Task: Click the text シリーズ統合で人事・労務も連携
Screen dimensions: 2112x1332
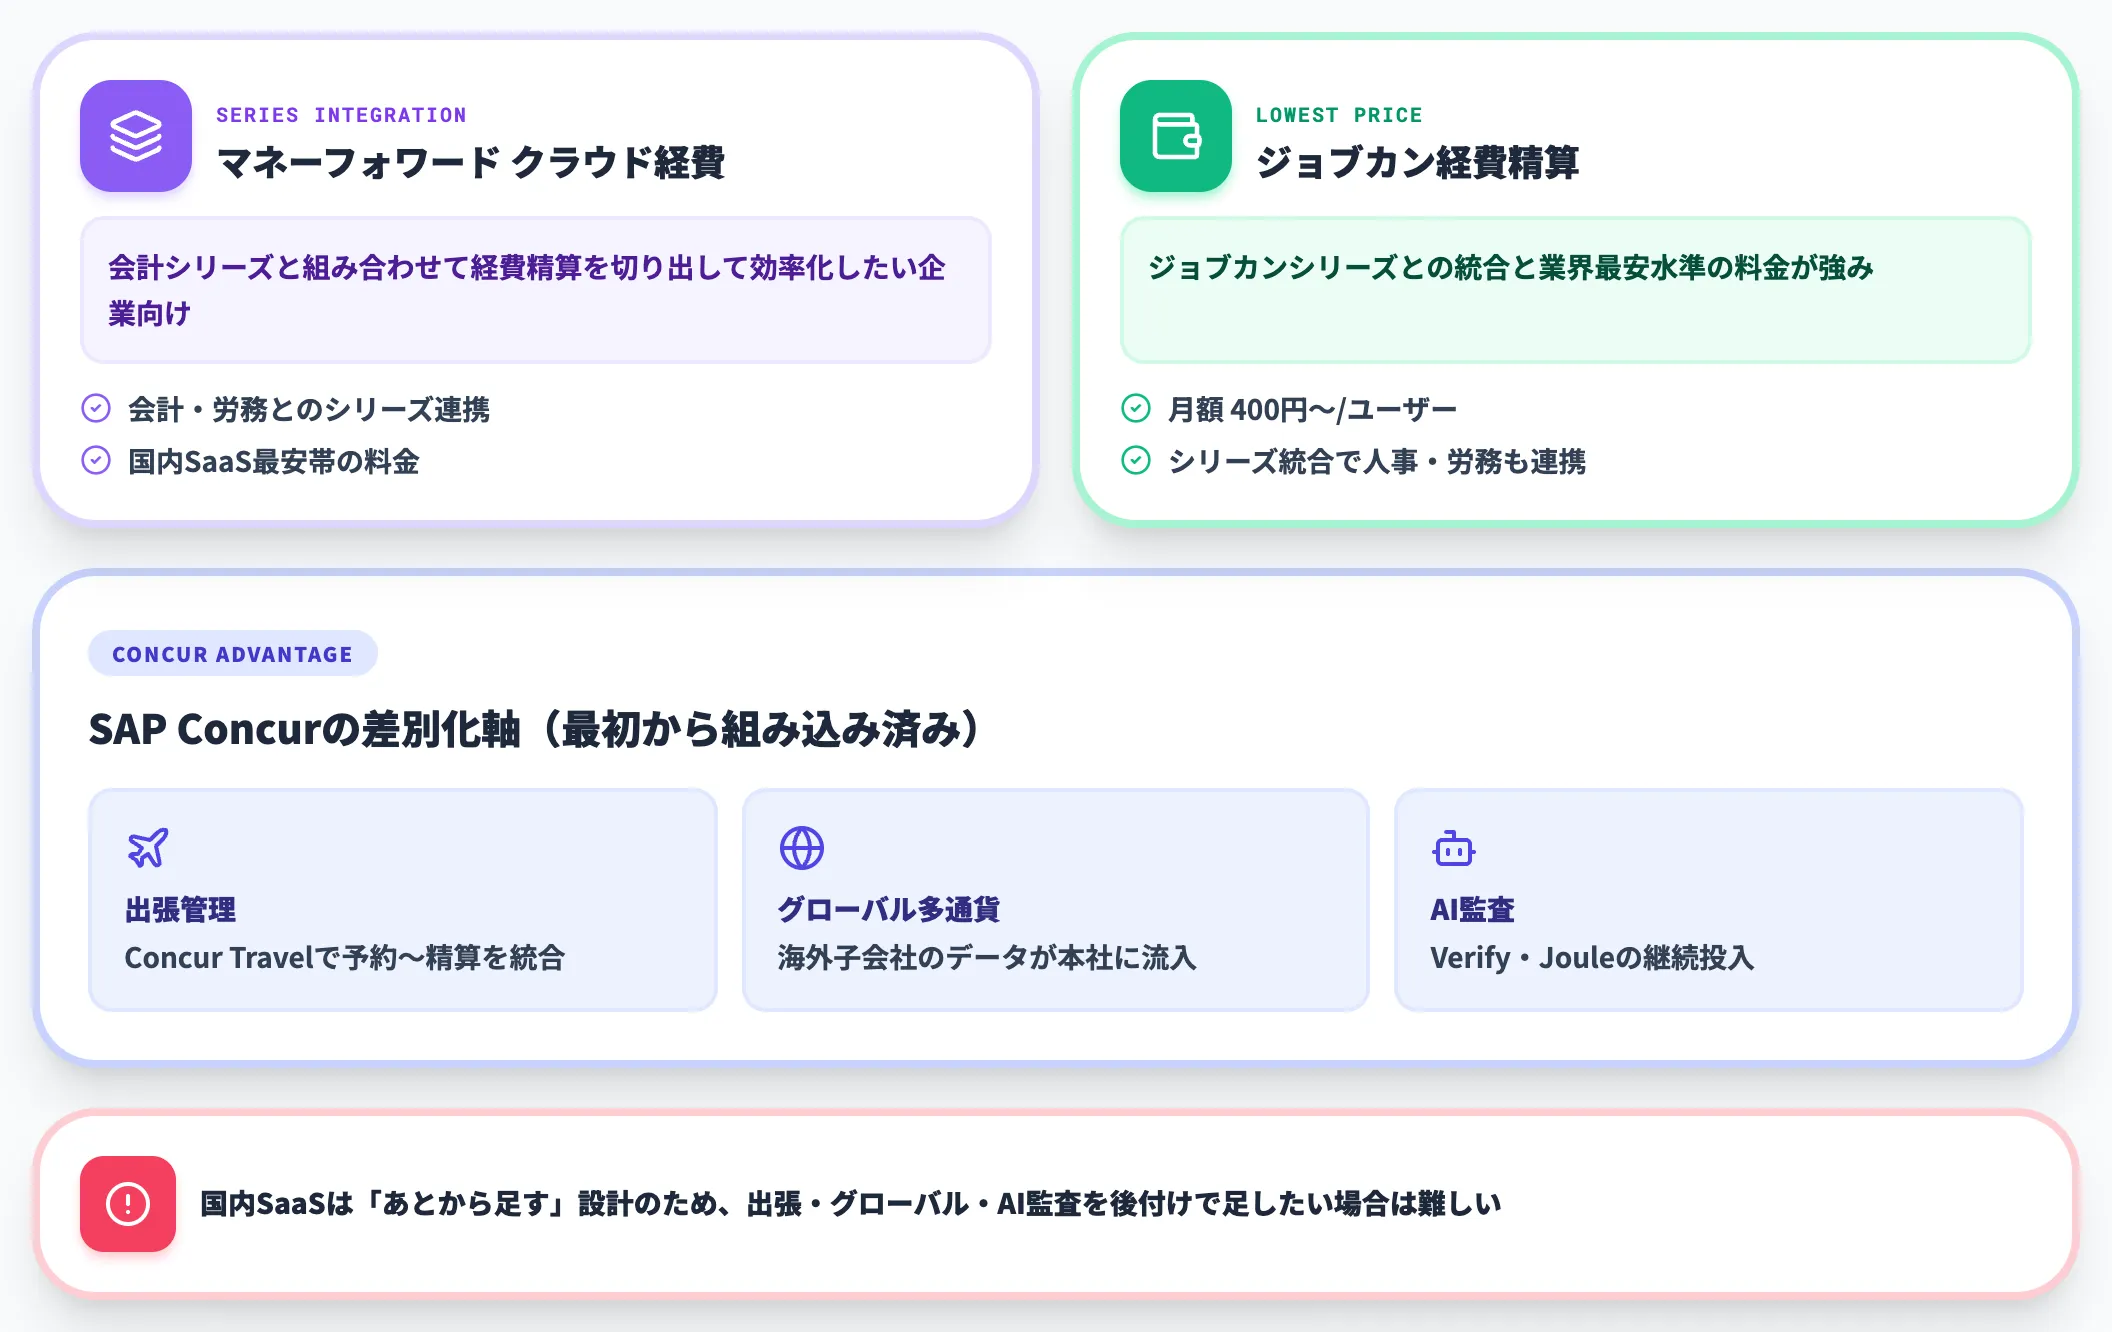Action: (x=1377, y=461)
